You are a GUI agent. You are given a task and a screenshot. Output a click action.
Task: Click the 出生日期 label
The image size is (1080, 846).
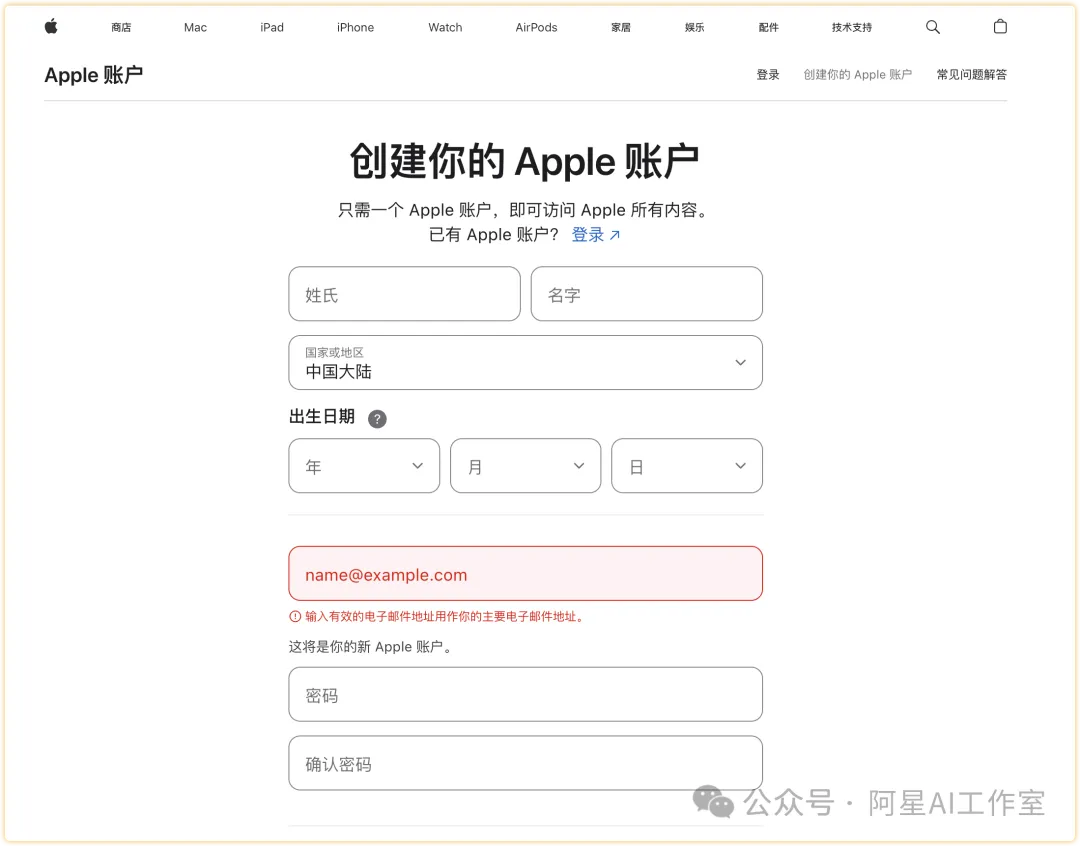pos(322,417)
